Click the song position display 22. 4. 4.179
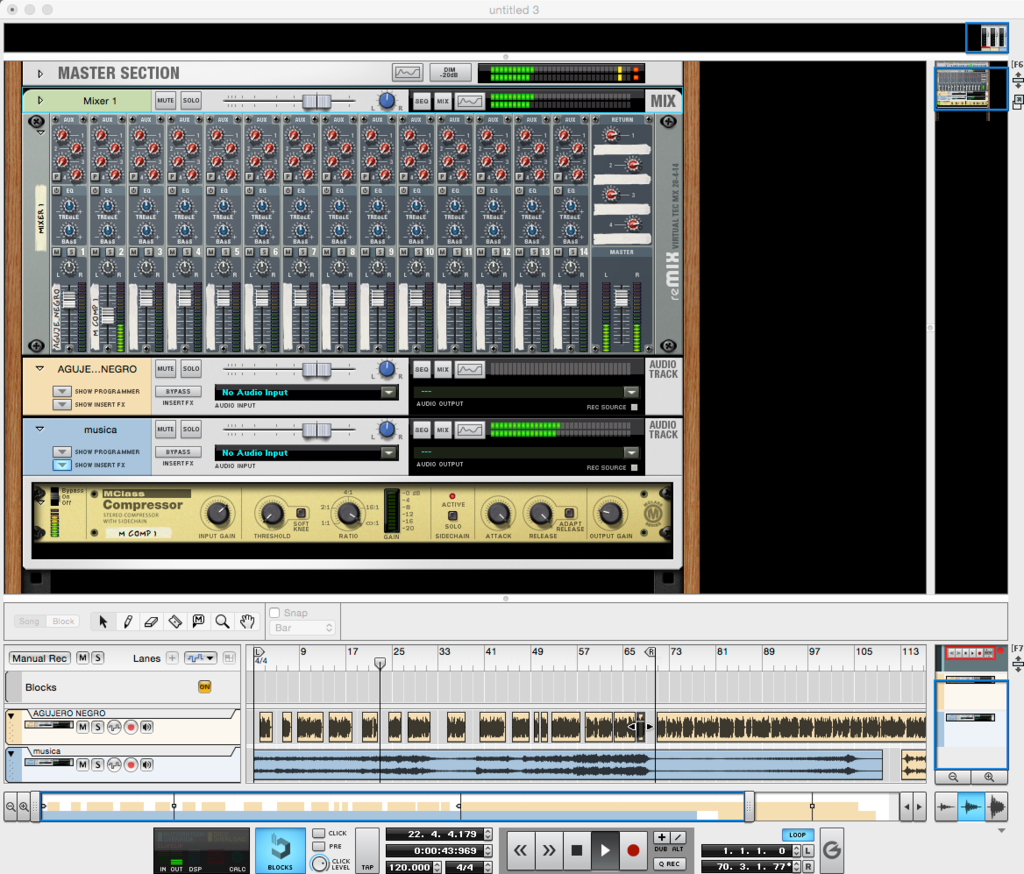The image size is (1024, 874). click(434, 834)
